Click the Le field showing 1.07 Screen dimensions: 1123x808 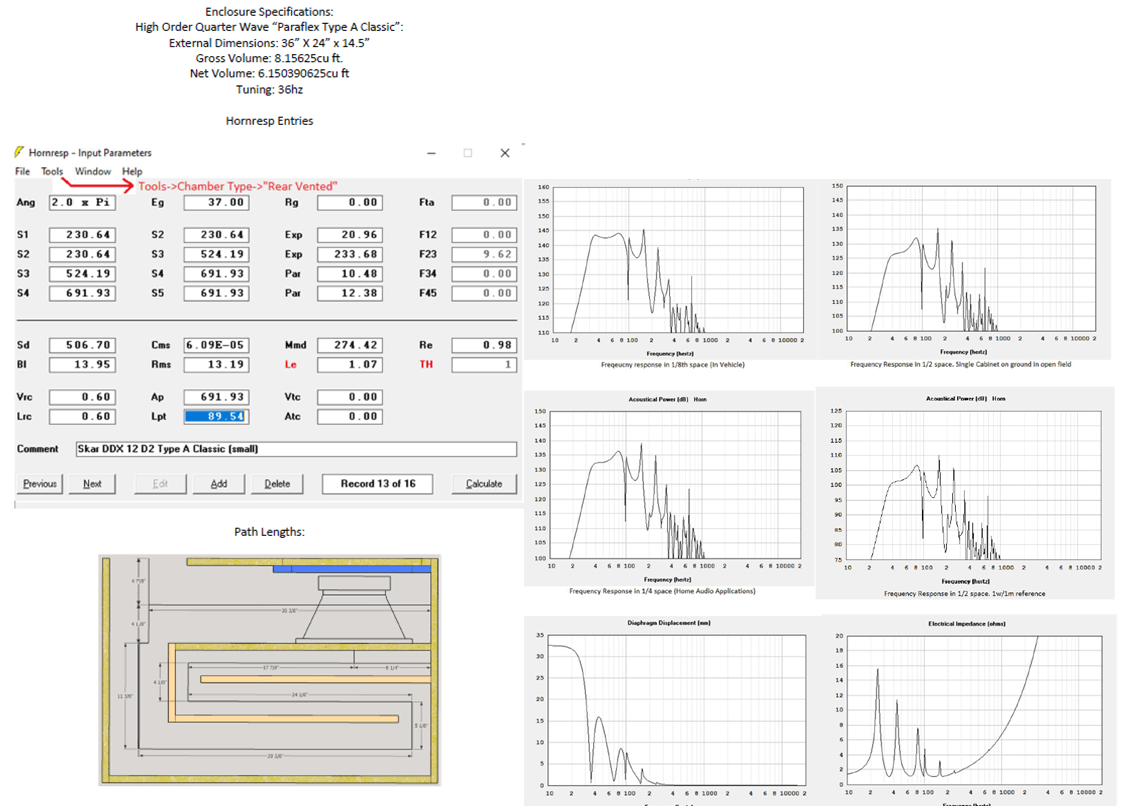[350, 365]
